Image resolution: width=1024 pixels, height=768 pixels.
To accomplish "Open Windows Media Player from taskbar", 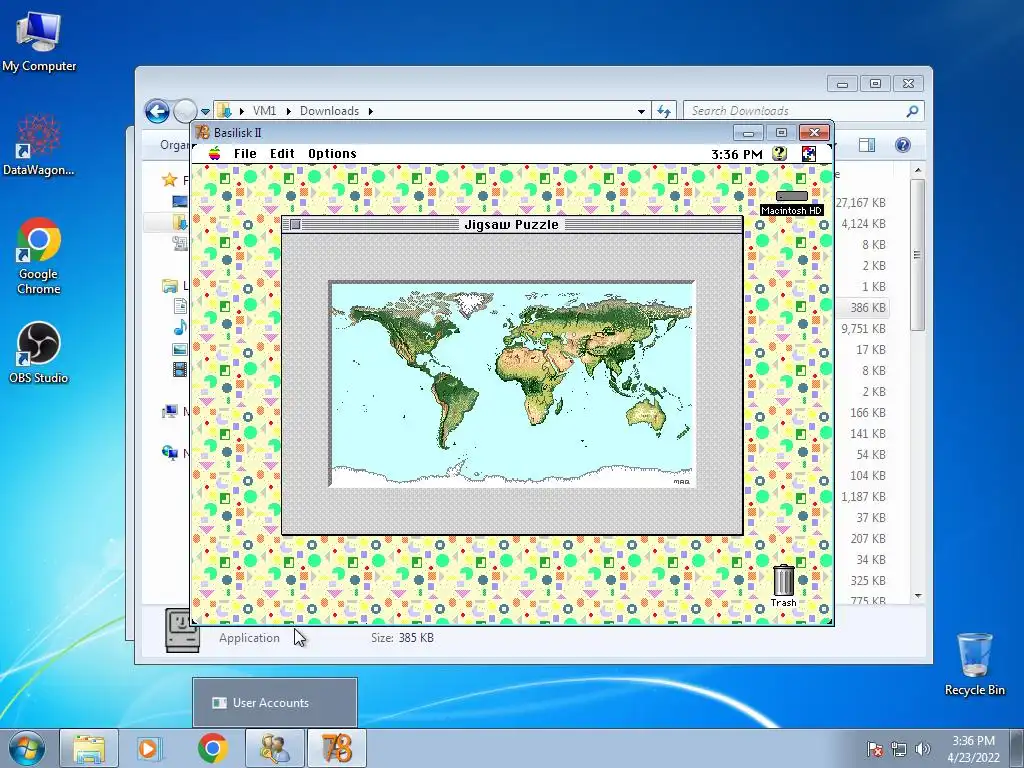I will [149, 748].
